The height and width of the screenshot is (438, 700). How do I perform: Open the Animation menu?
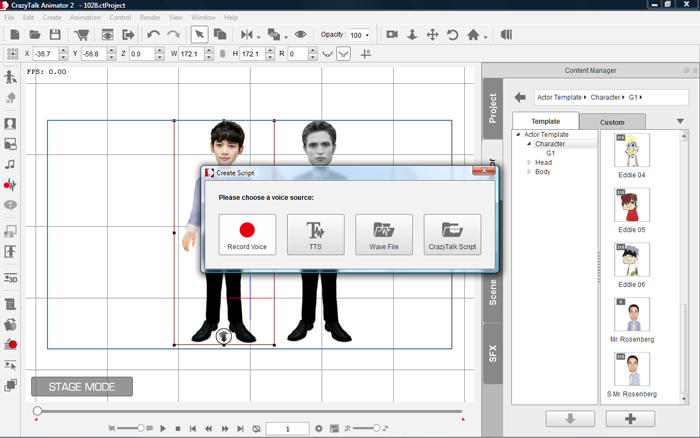coord(85,17)
